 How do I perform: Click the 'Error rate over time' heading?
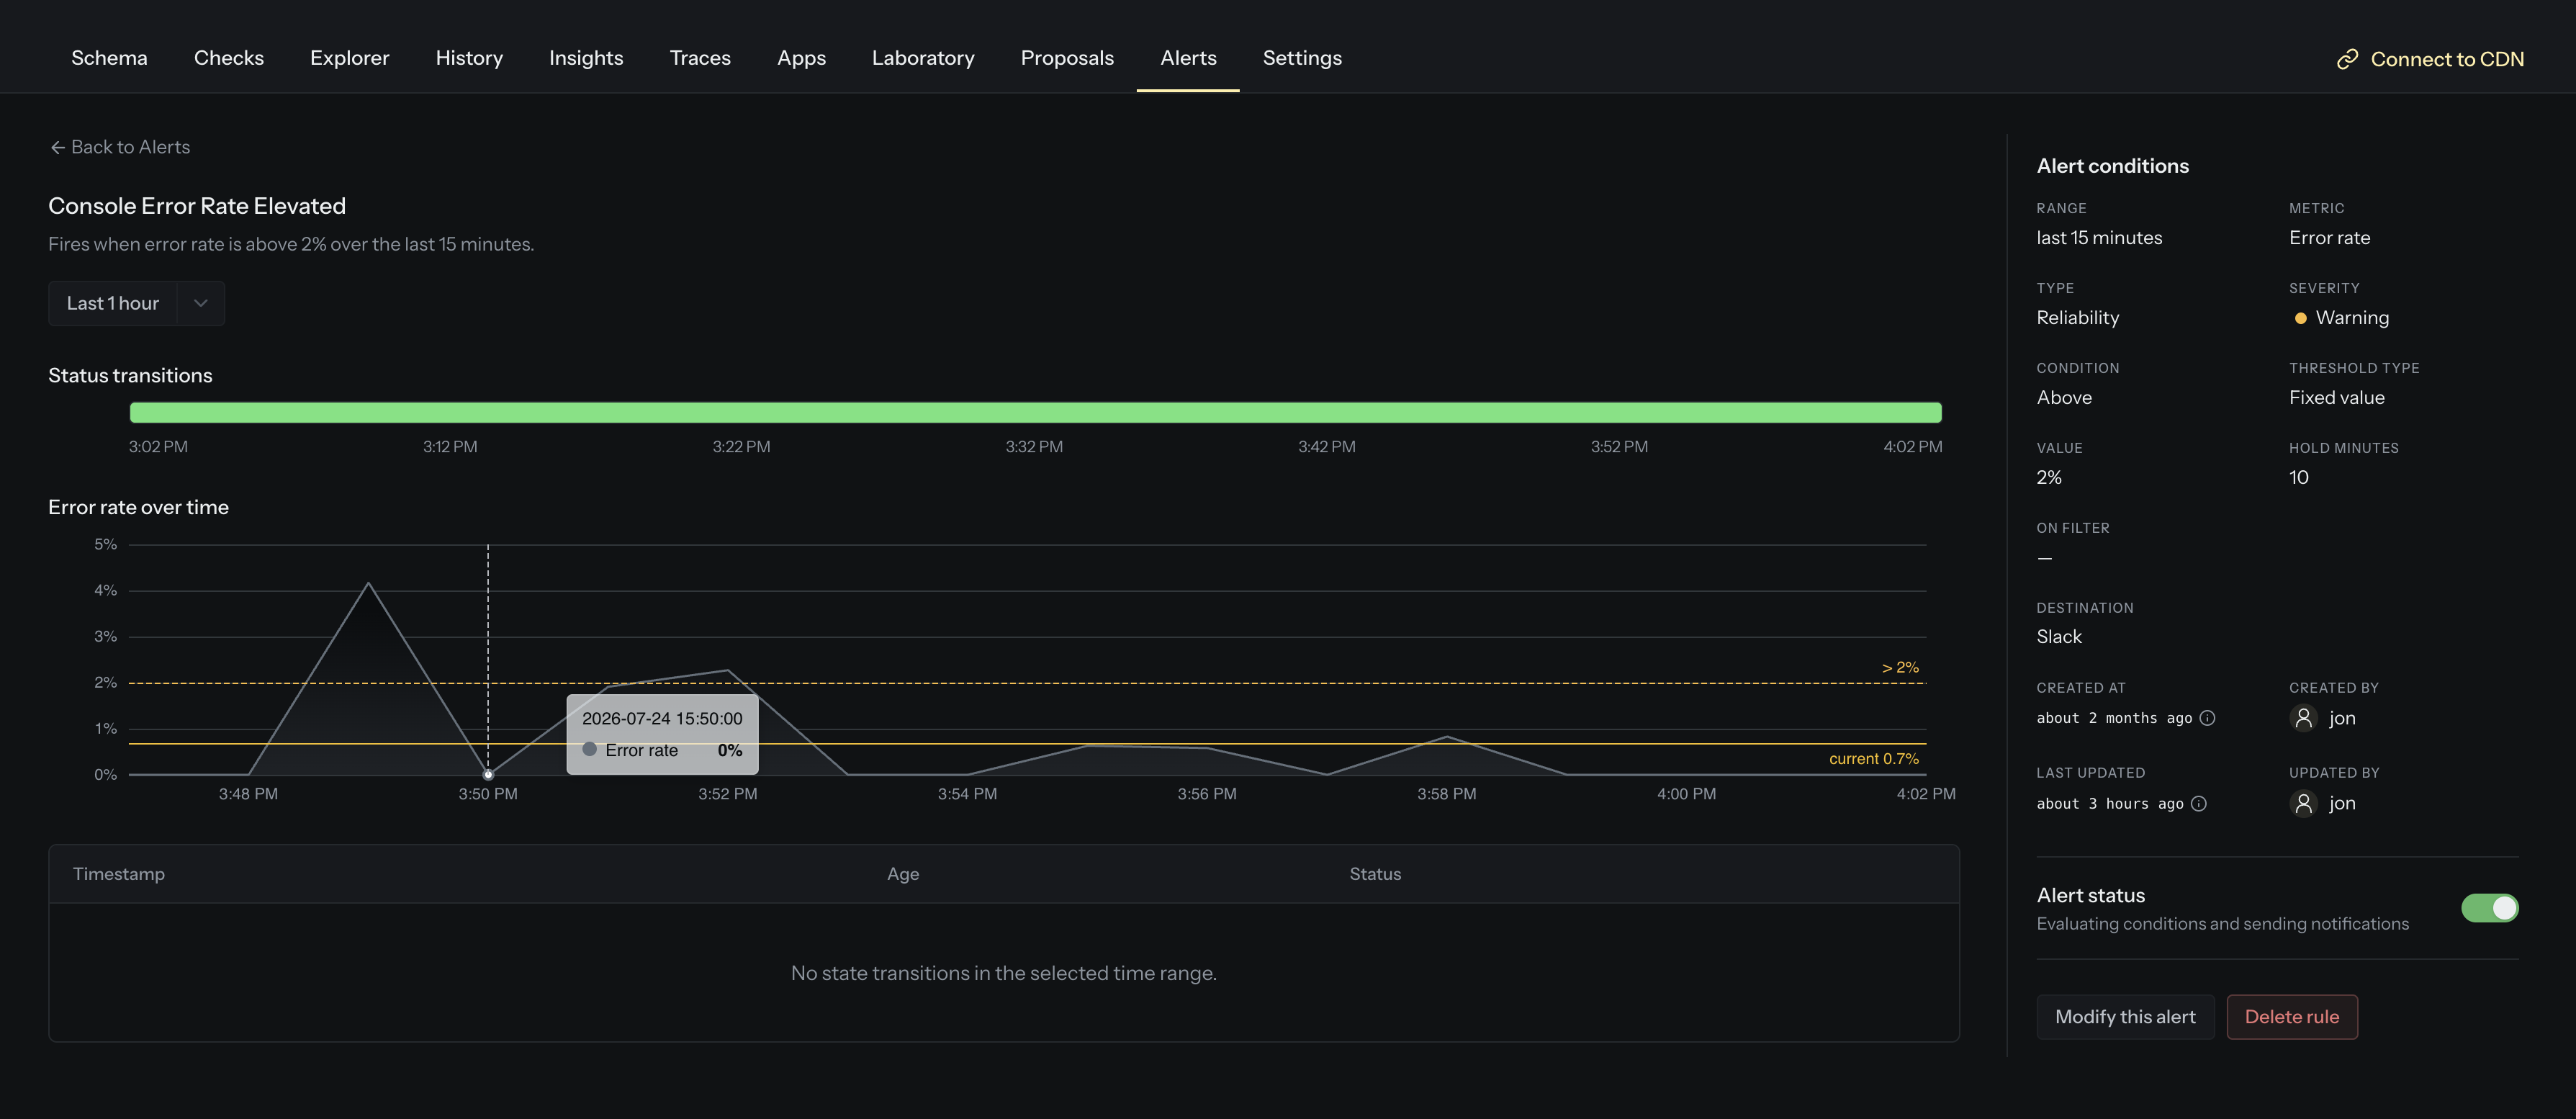[138, 507]
